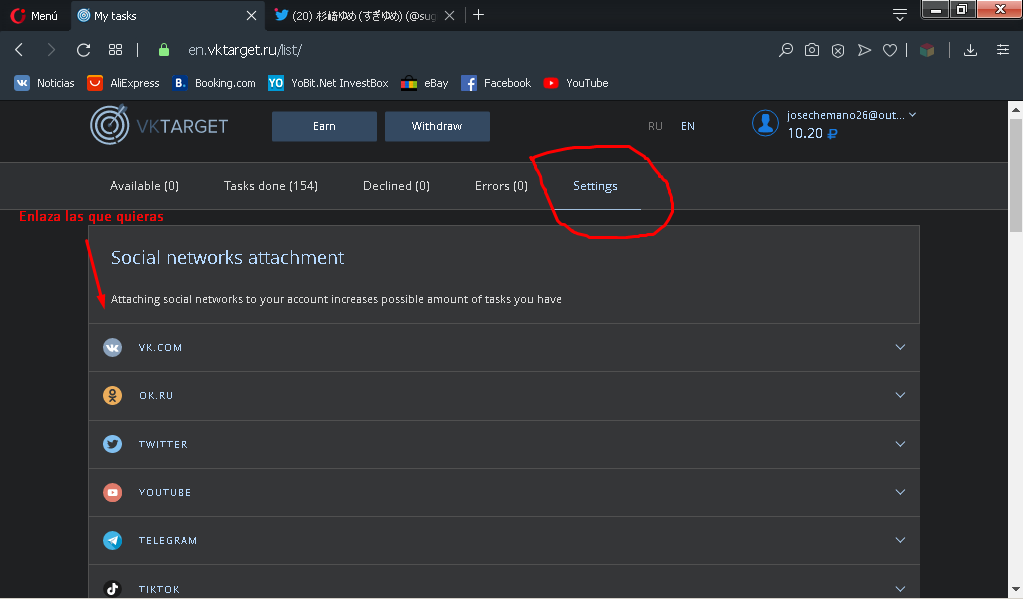Viewport: 1023px width, 599px height.
Task: Click the YouTube network icon
Action: tap(112, 492)
